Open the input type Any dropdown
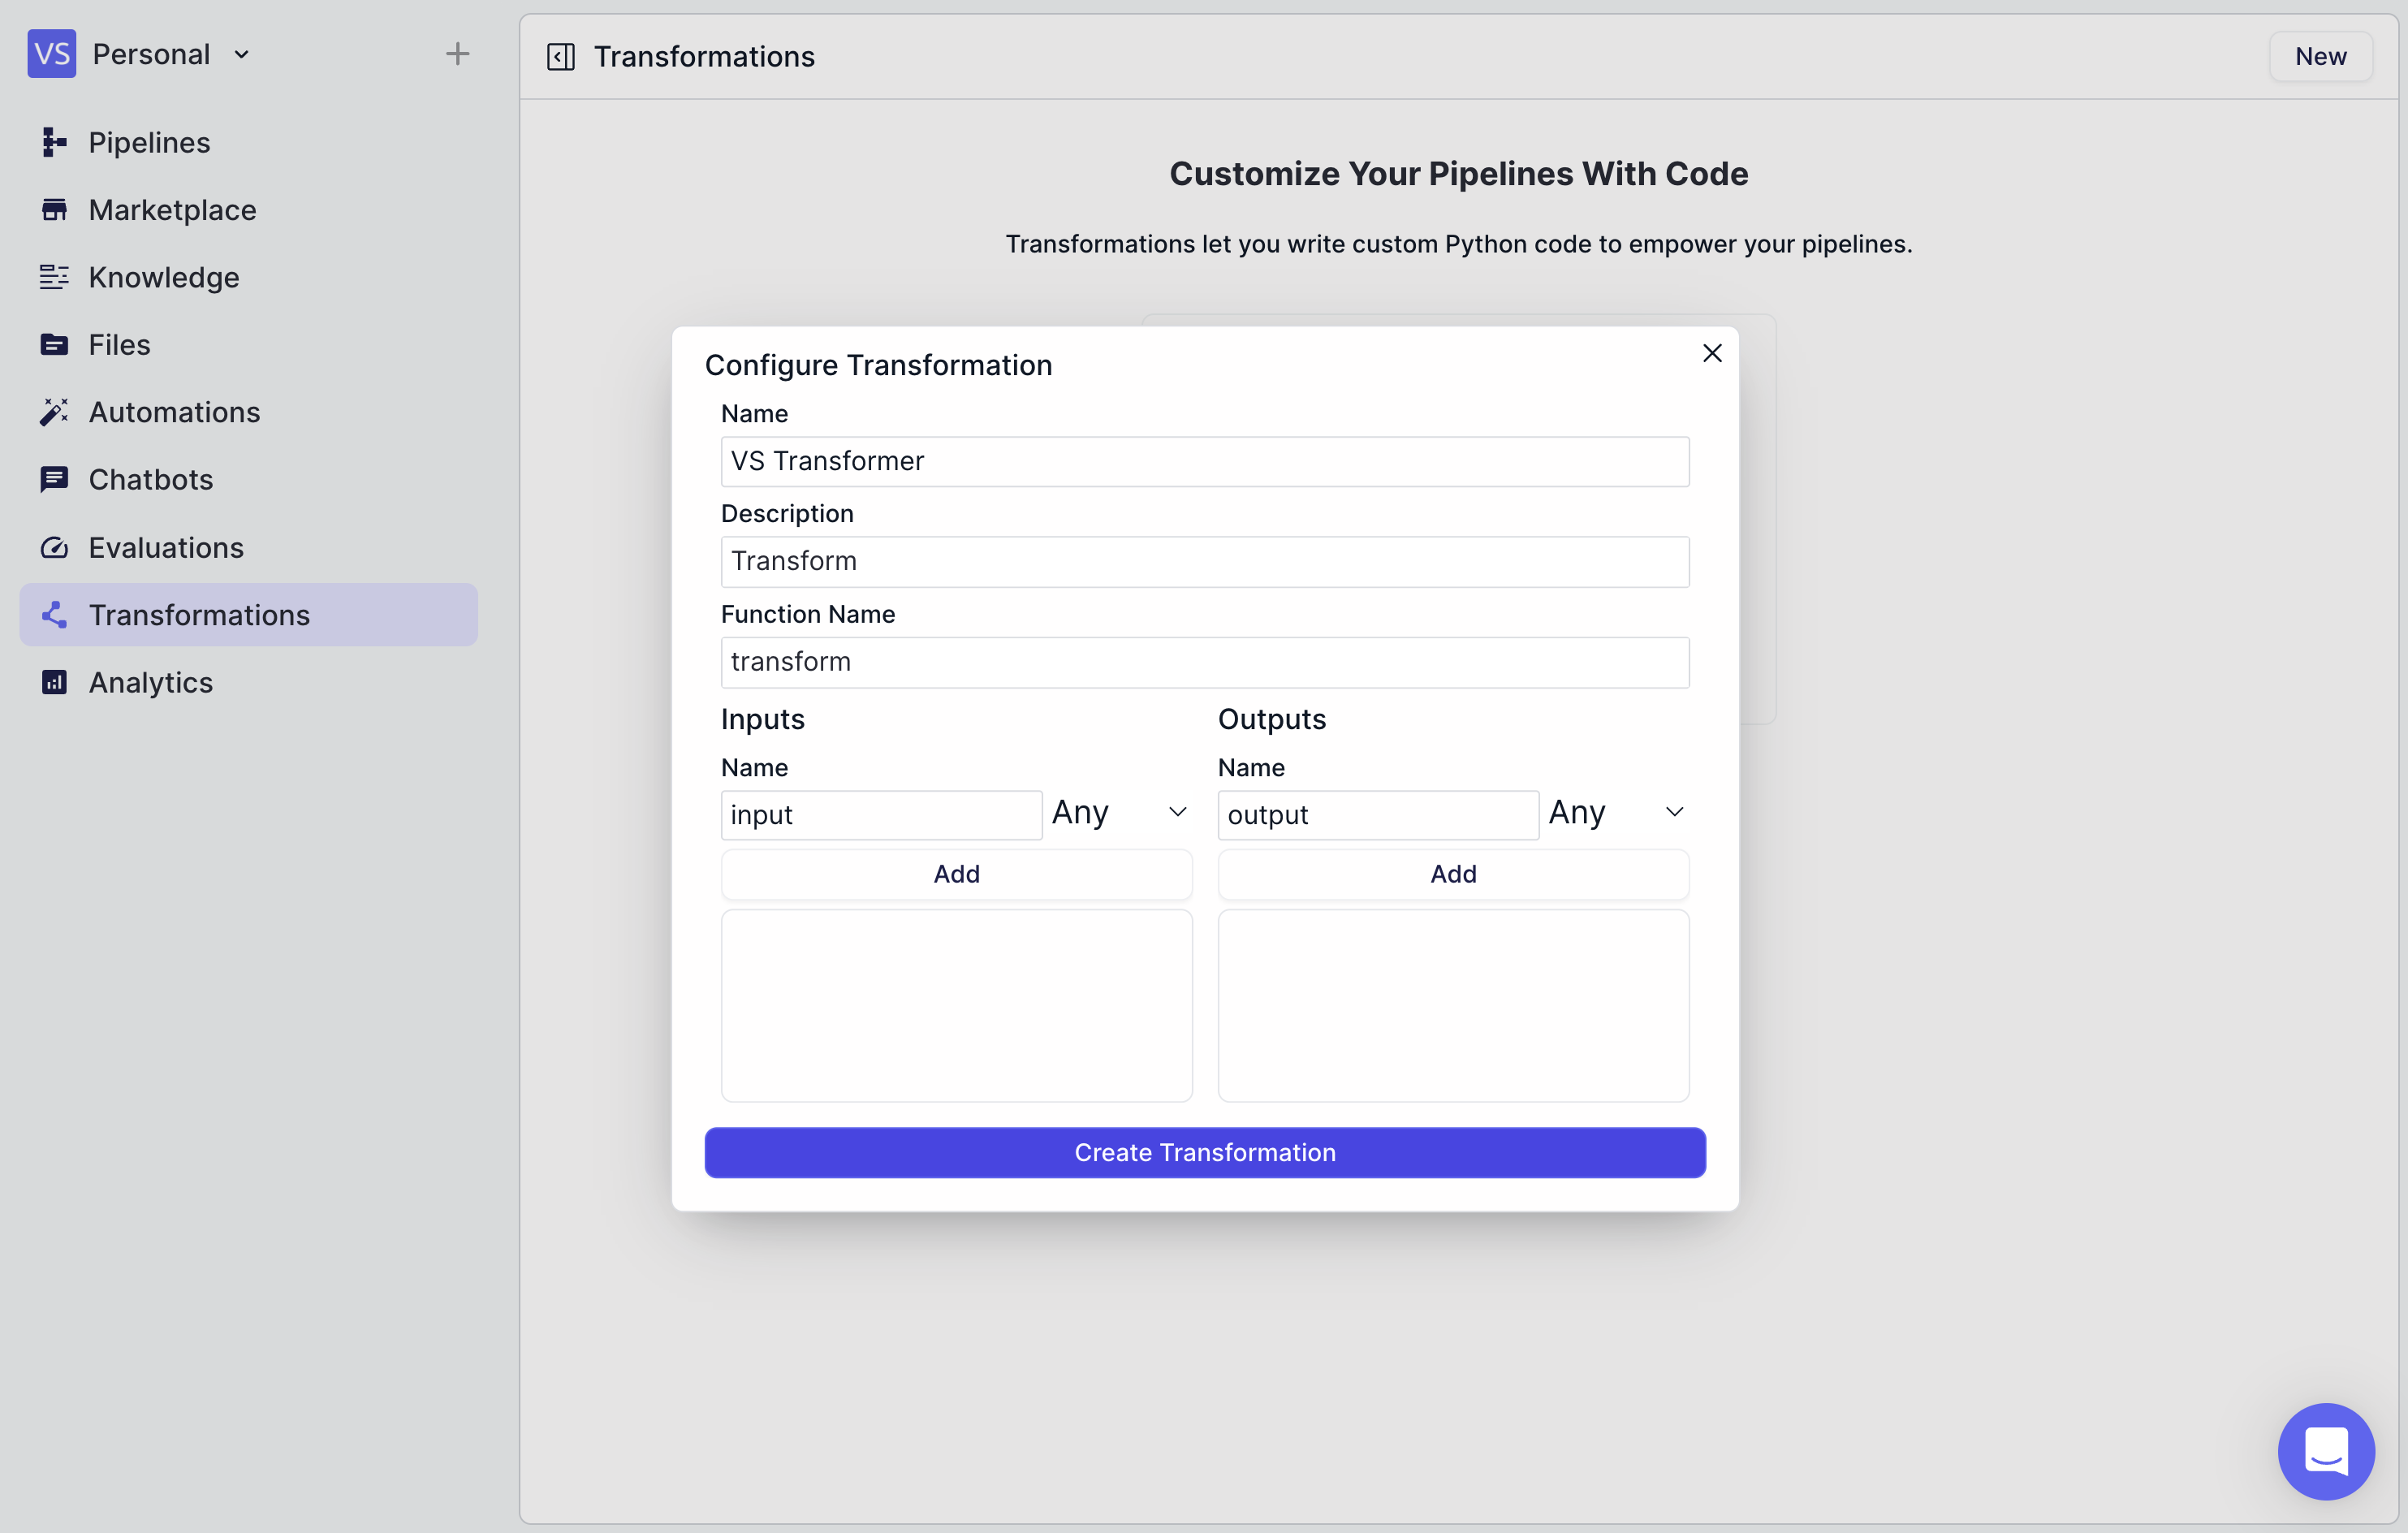This screenshot has width=2408, height=1533. 1119,813
